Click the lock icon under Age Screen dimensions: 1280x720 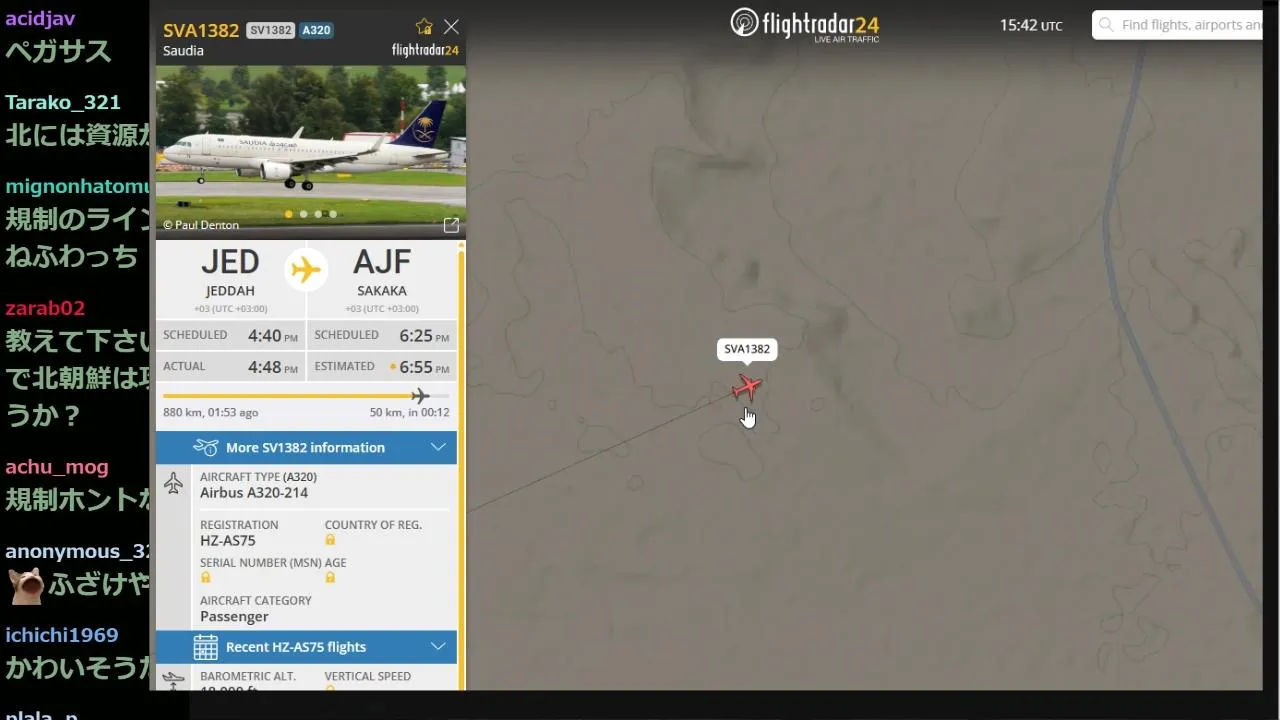click(330, 578)
